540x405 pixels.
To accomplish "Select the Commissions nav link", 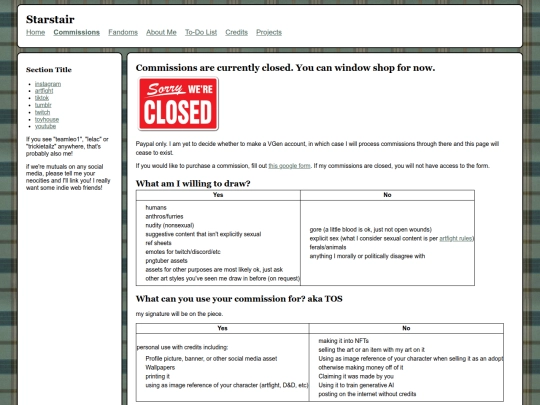I will [x=76, y=32].
